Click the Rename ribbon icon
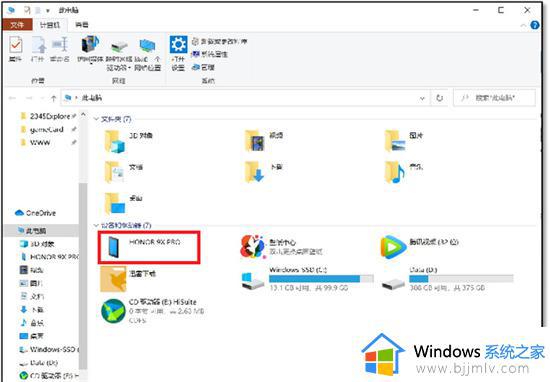550x382 pixels. (x=60, y=49)
